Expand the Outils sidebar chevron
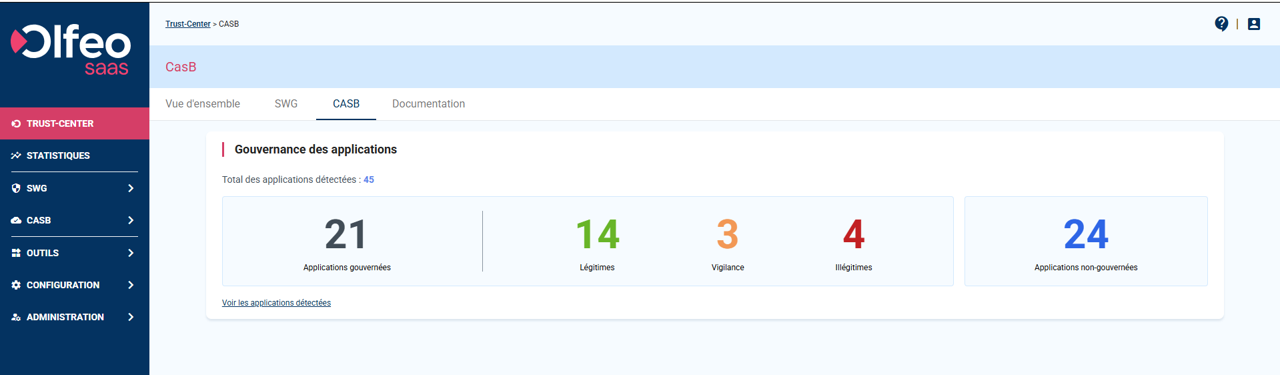 pos(131,253)
